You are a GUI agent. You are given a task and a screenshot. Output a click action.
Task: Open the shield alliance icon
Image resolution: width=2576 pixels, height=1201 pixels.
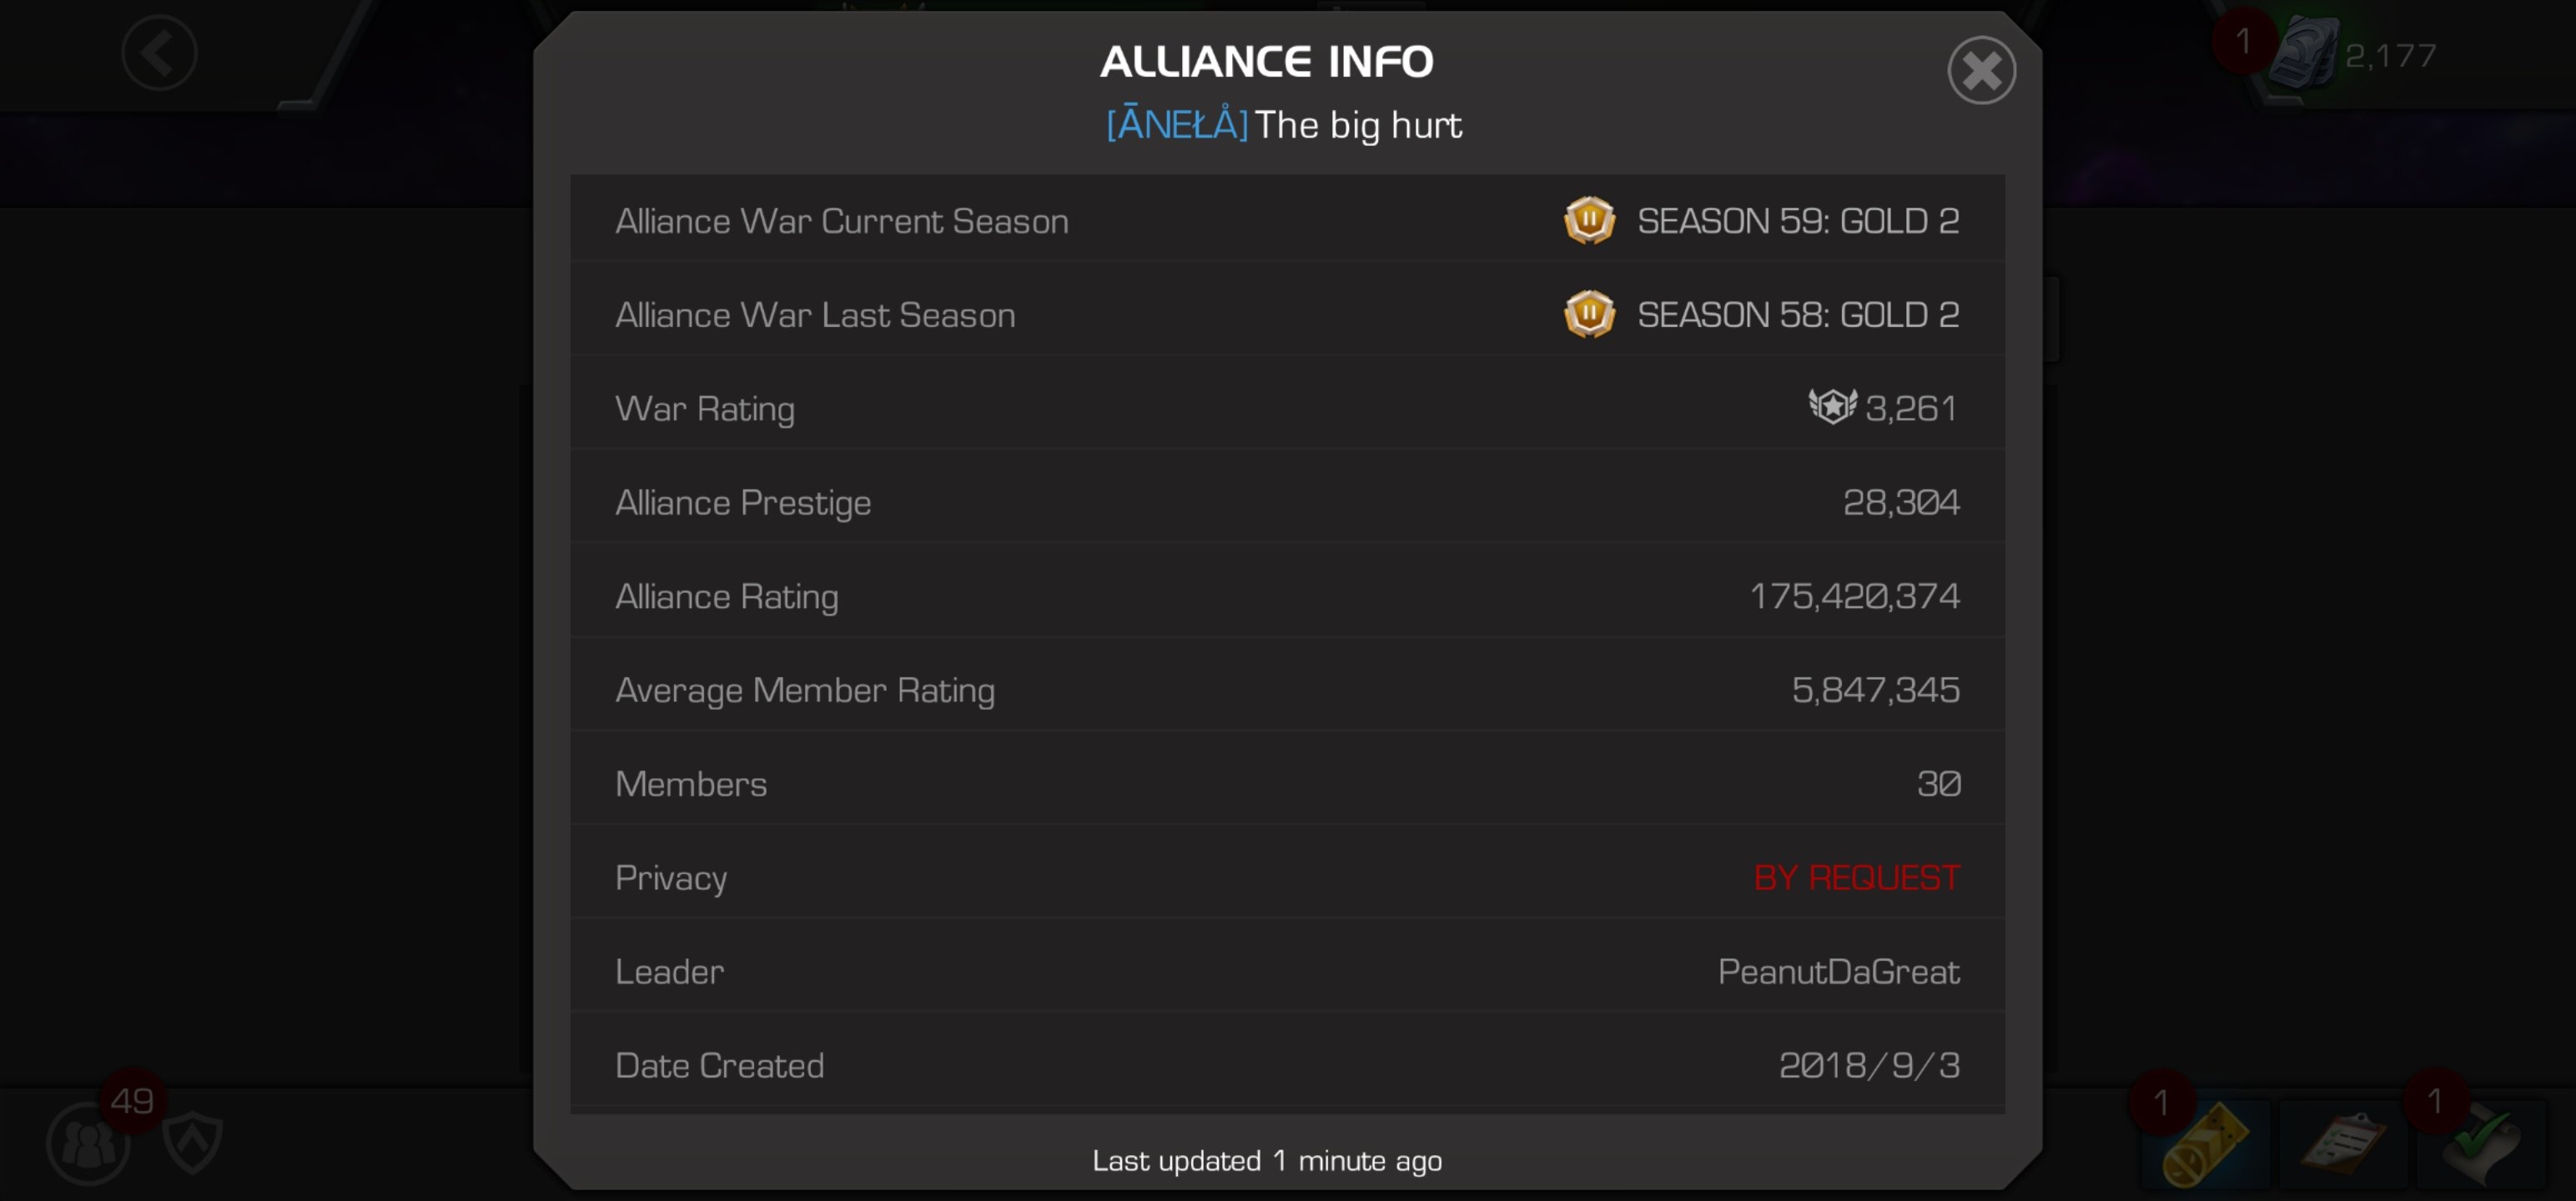pyautogui.click(x=193, y=1141)
